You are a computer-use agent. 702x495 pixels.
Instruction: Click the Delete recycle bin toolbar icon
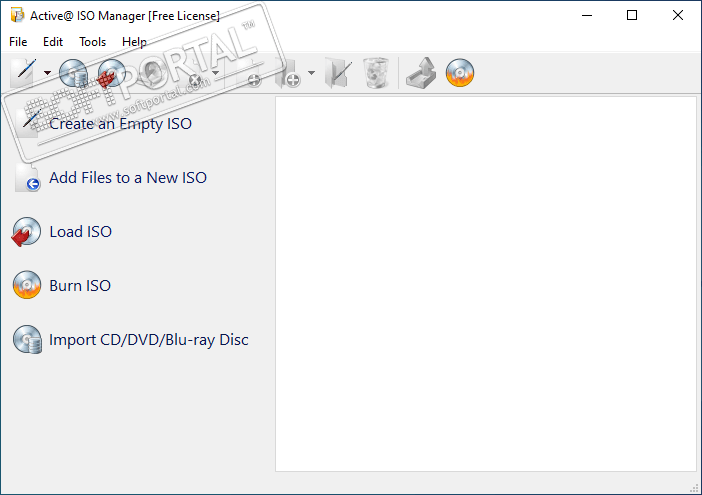[x=376, y=73]
